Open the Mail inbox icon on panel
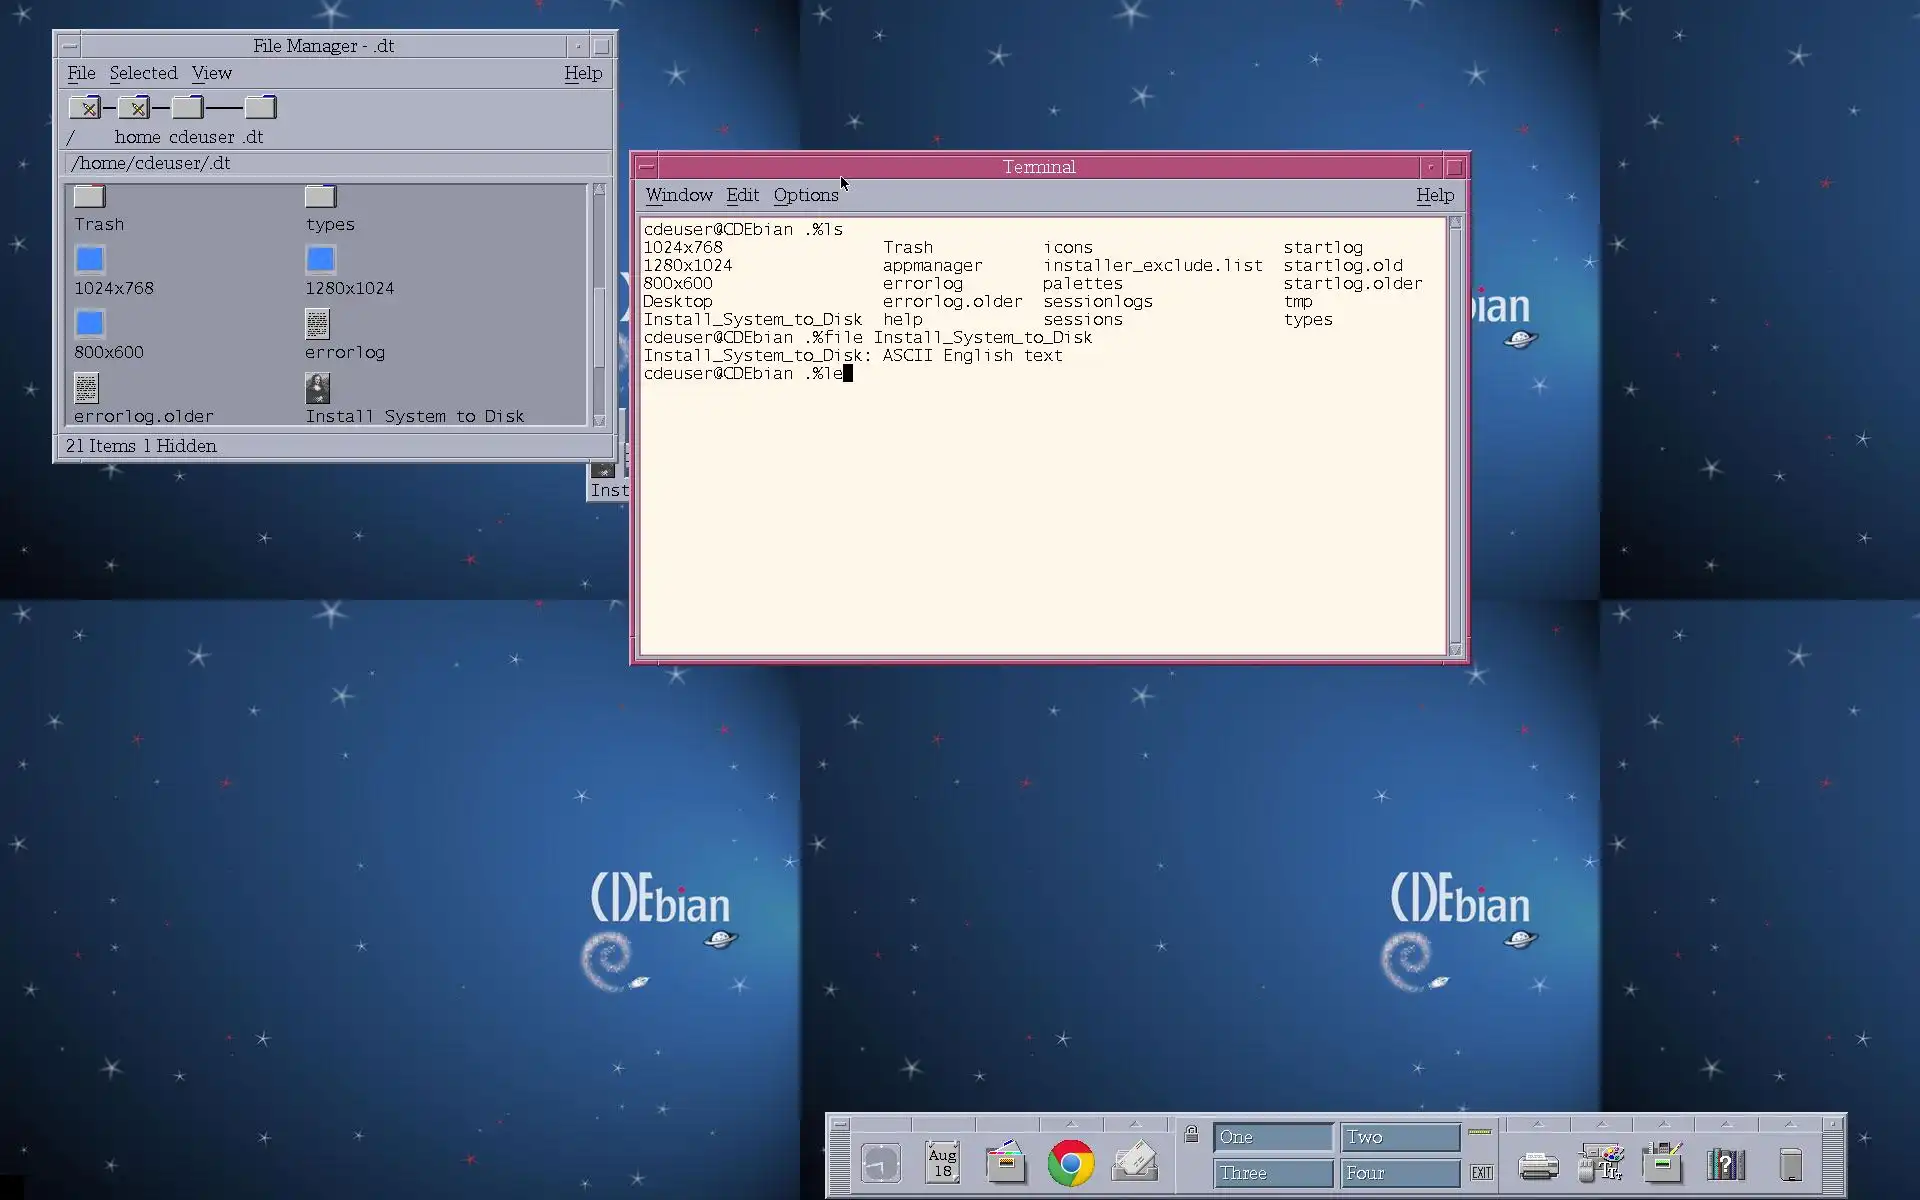Screen dimensions: 1920x1200 tap(1134, 1164)
